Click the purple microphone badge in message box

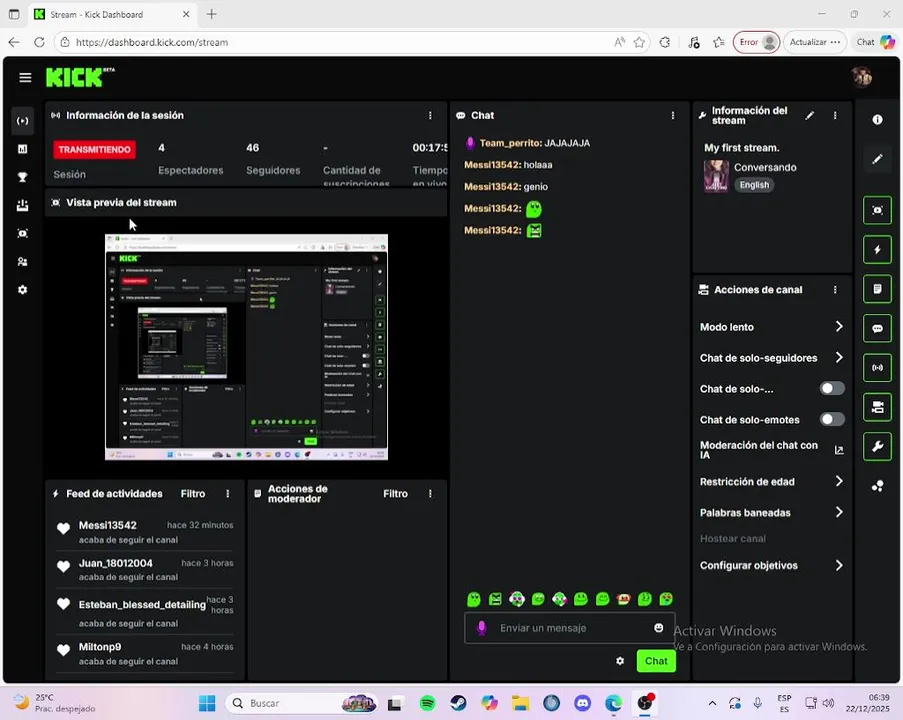pos(481,628)
